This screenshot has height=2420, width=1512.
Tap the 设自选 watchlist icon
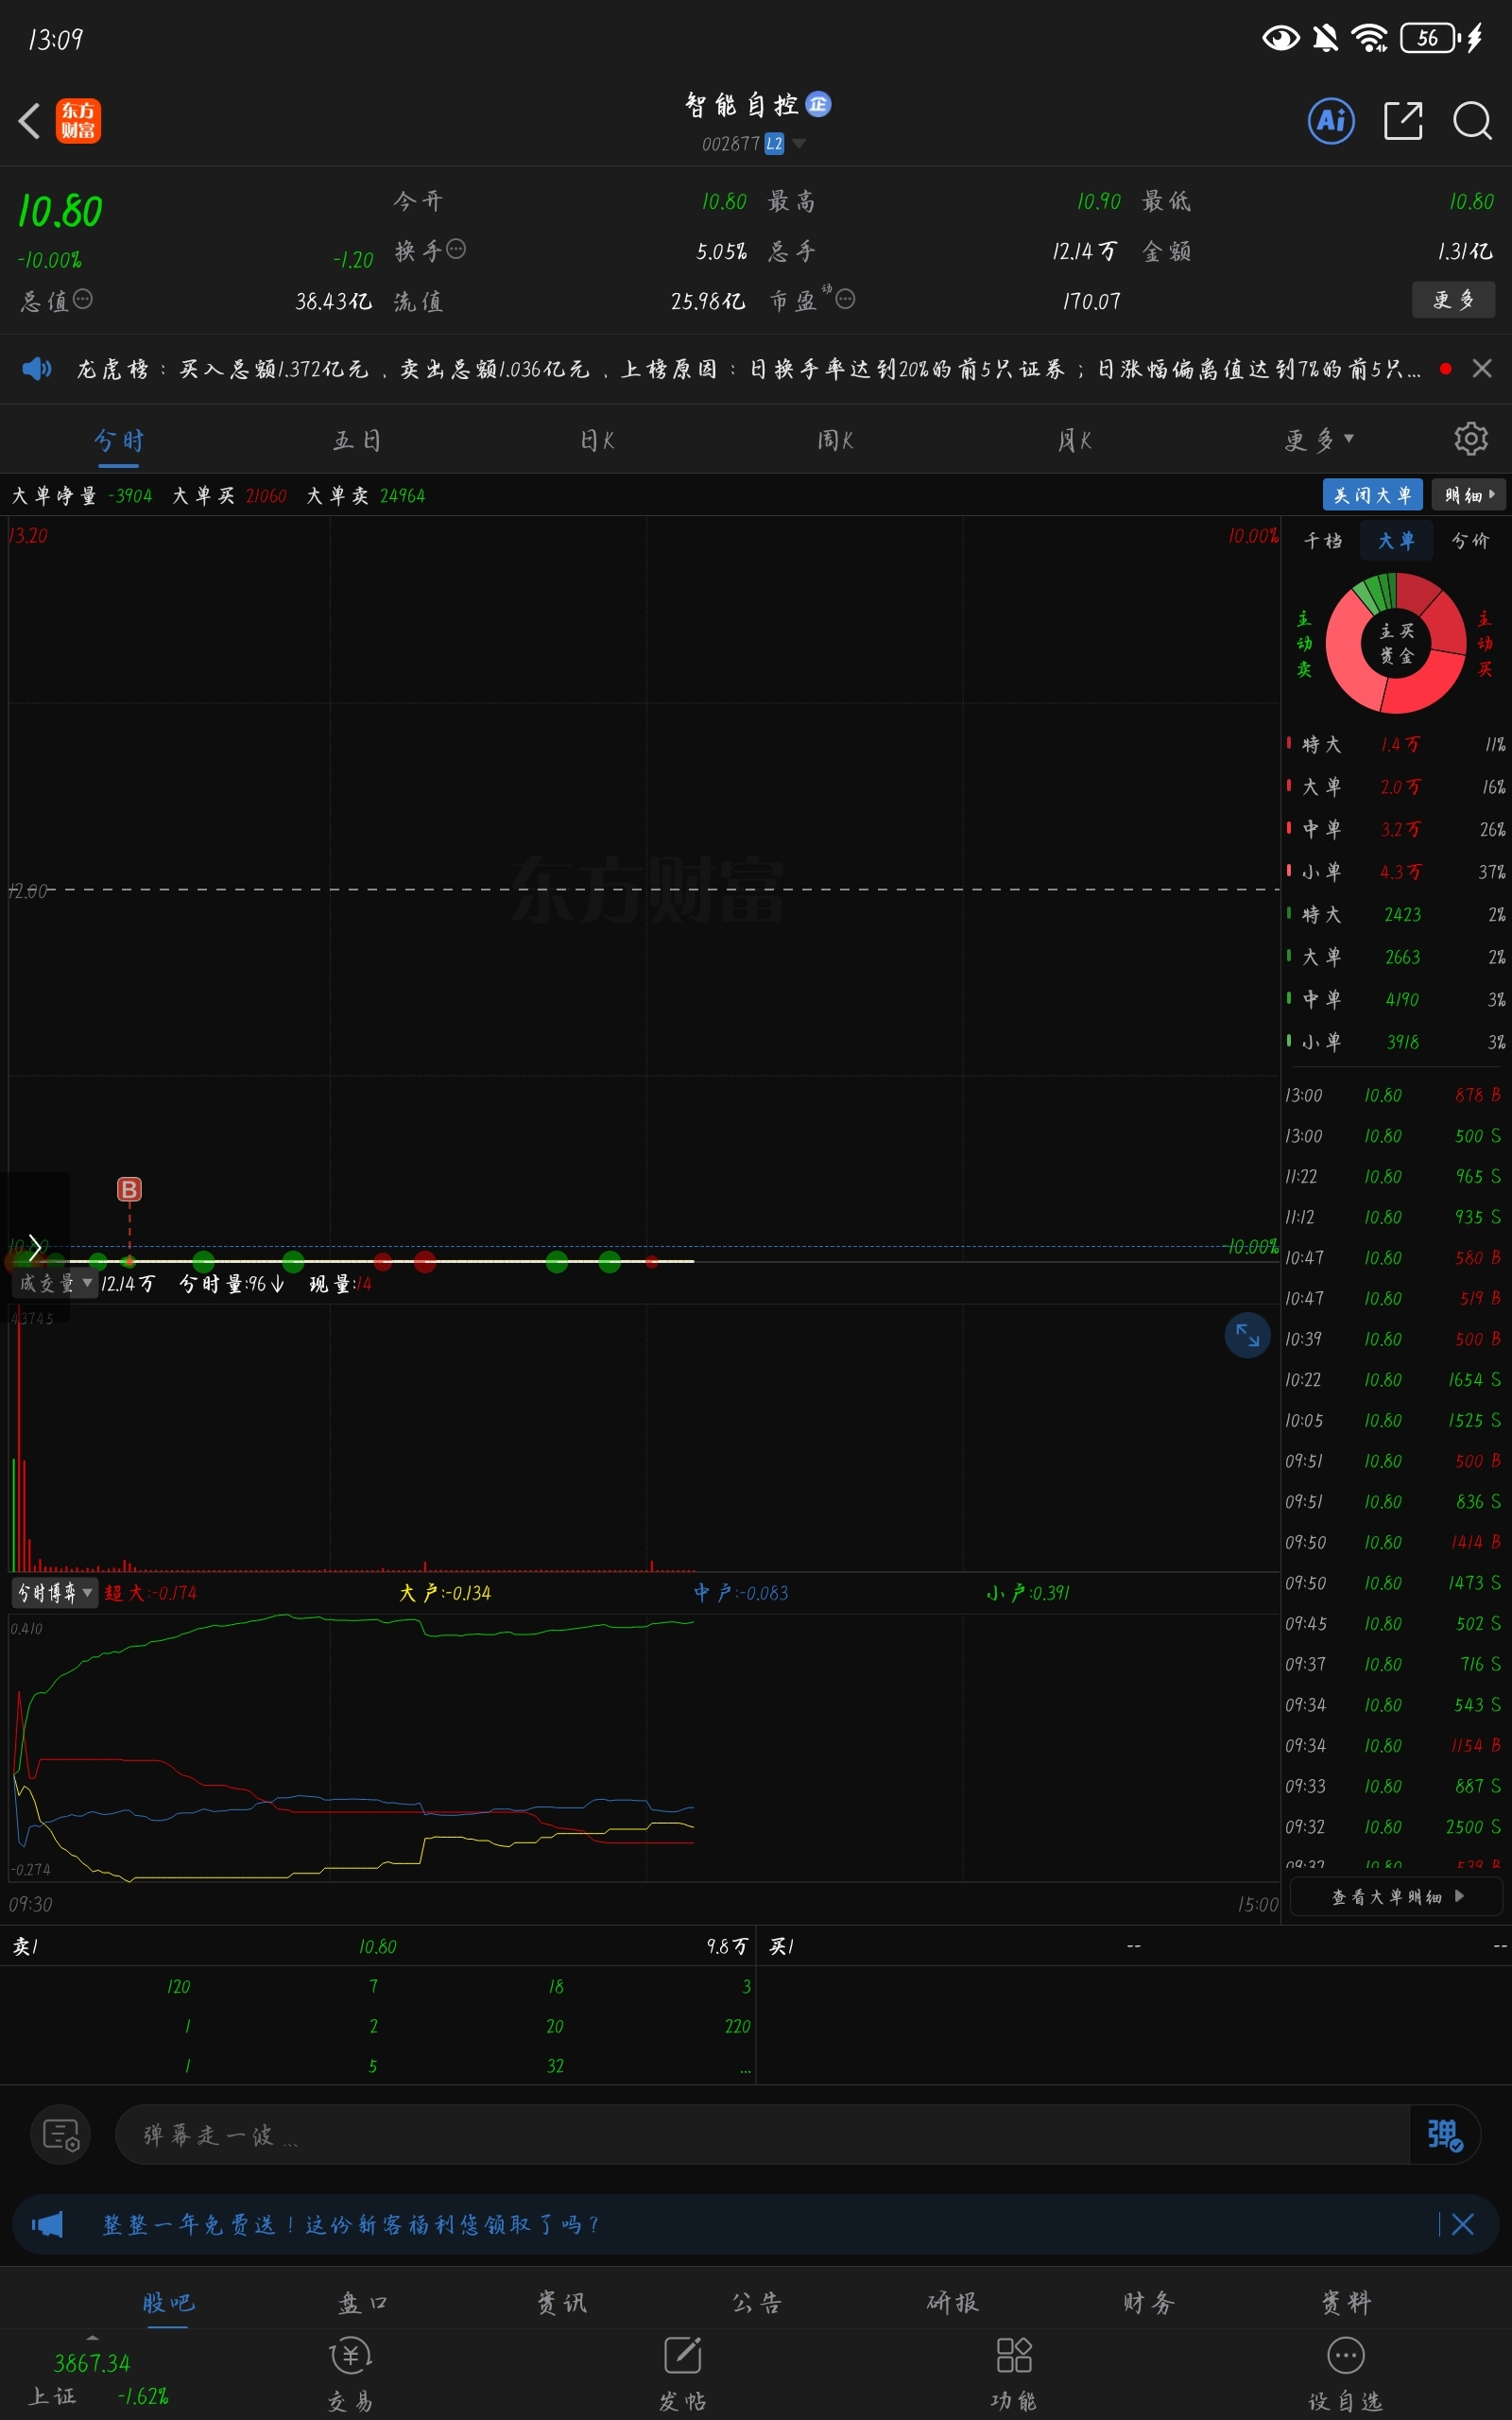1346,2355
